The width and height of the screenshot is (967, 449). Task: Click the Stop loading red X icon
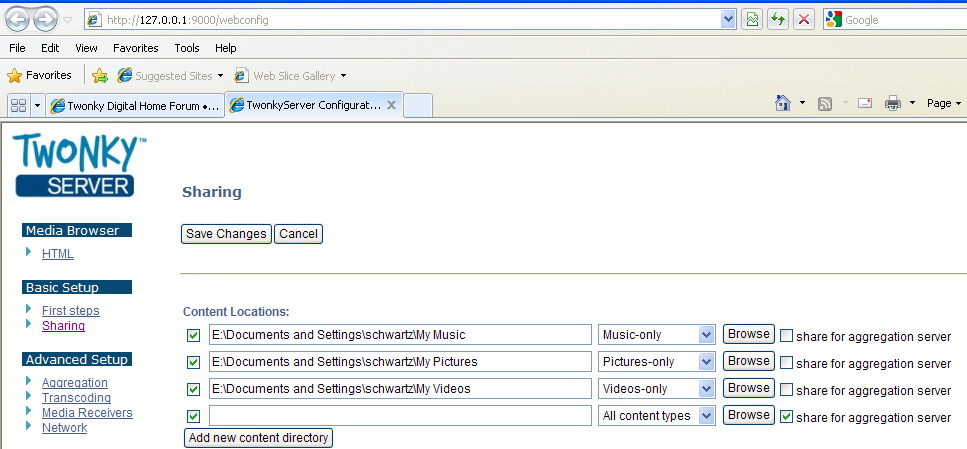coord(803,19)
